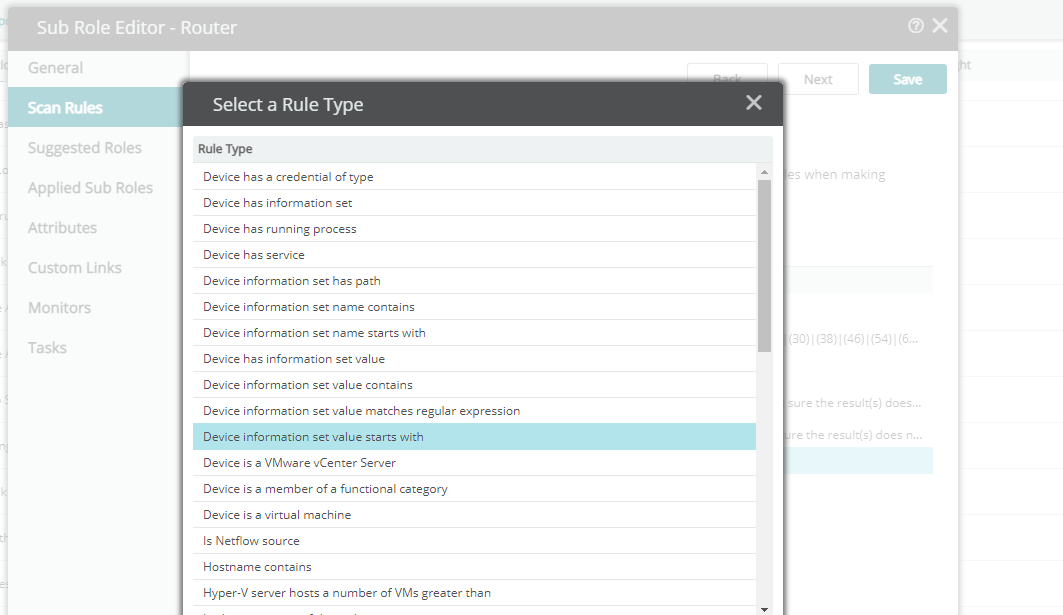Select 'Device information set value contains'
This screenshot has height=615, width=1063.
pos(475,385)
